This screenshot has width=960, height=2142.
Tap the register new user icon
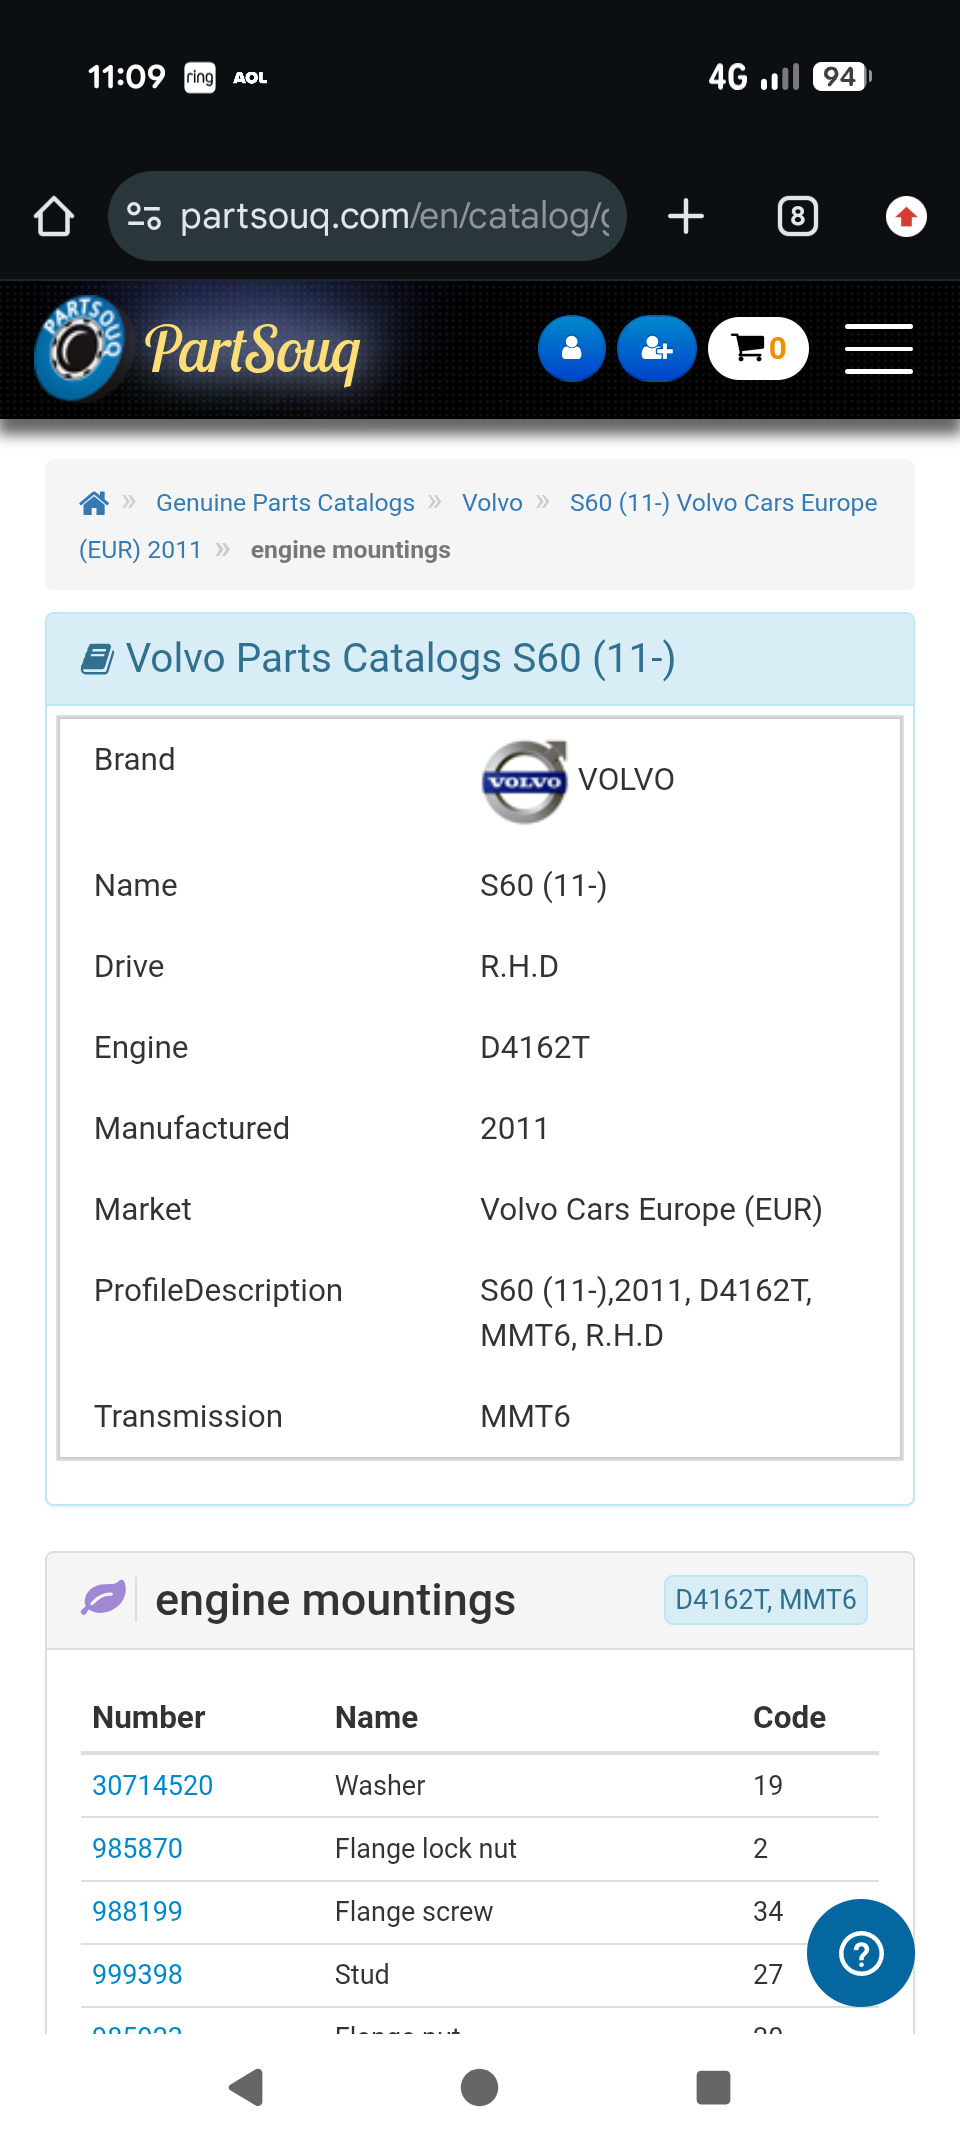pyautogui.click(x=656, y=349)
